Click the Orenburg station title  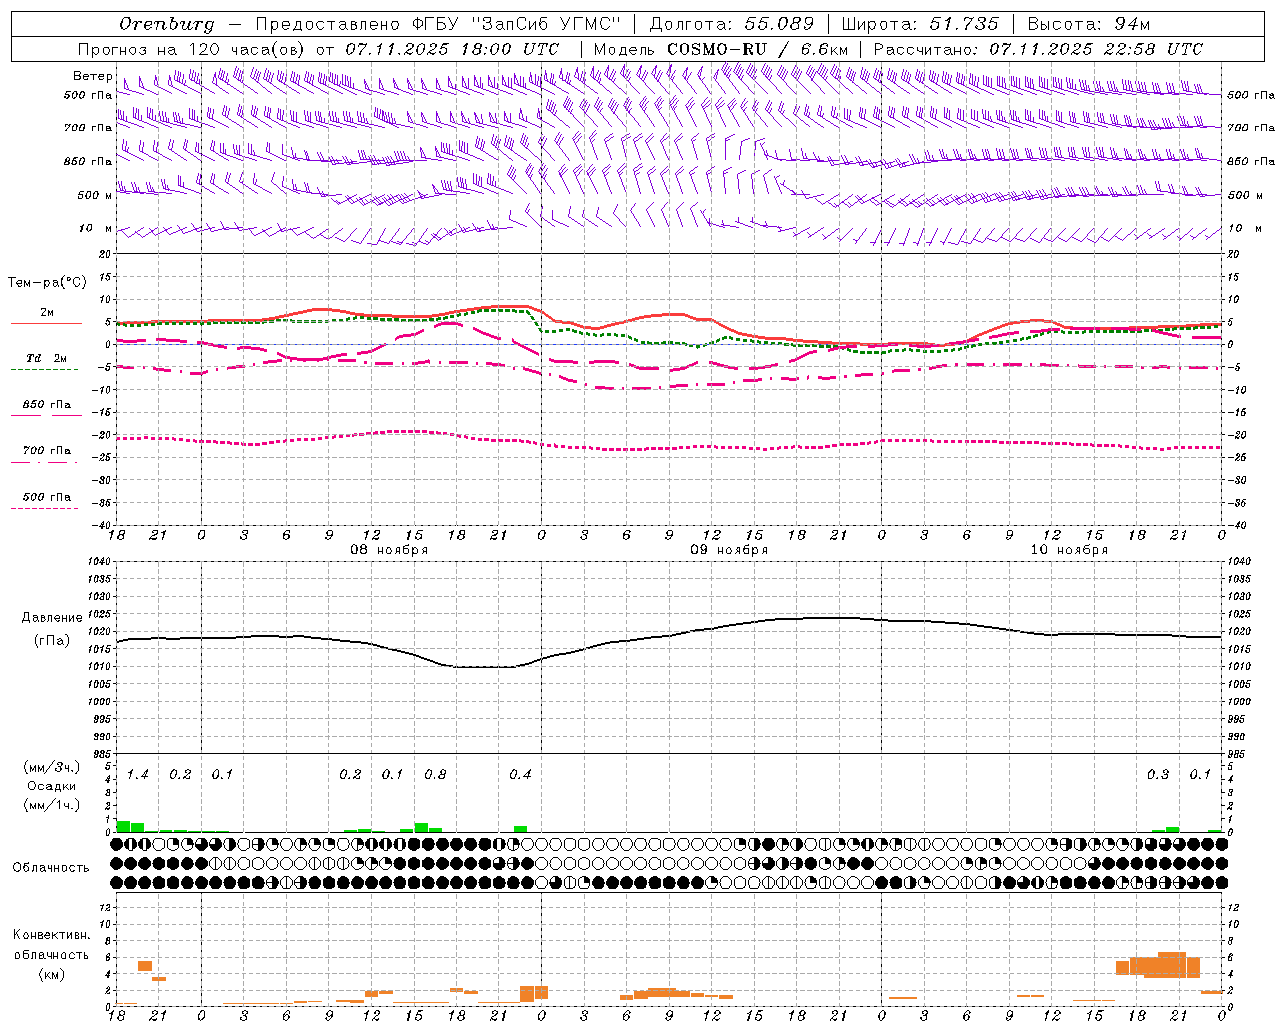tap(167, 24)
